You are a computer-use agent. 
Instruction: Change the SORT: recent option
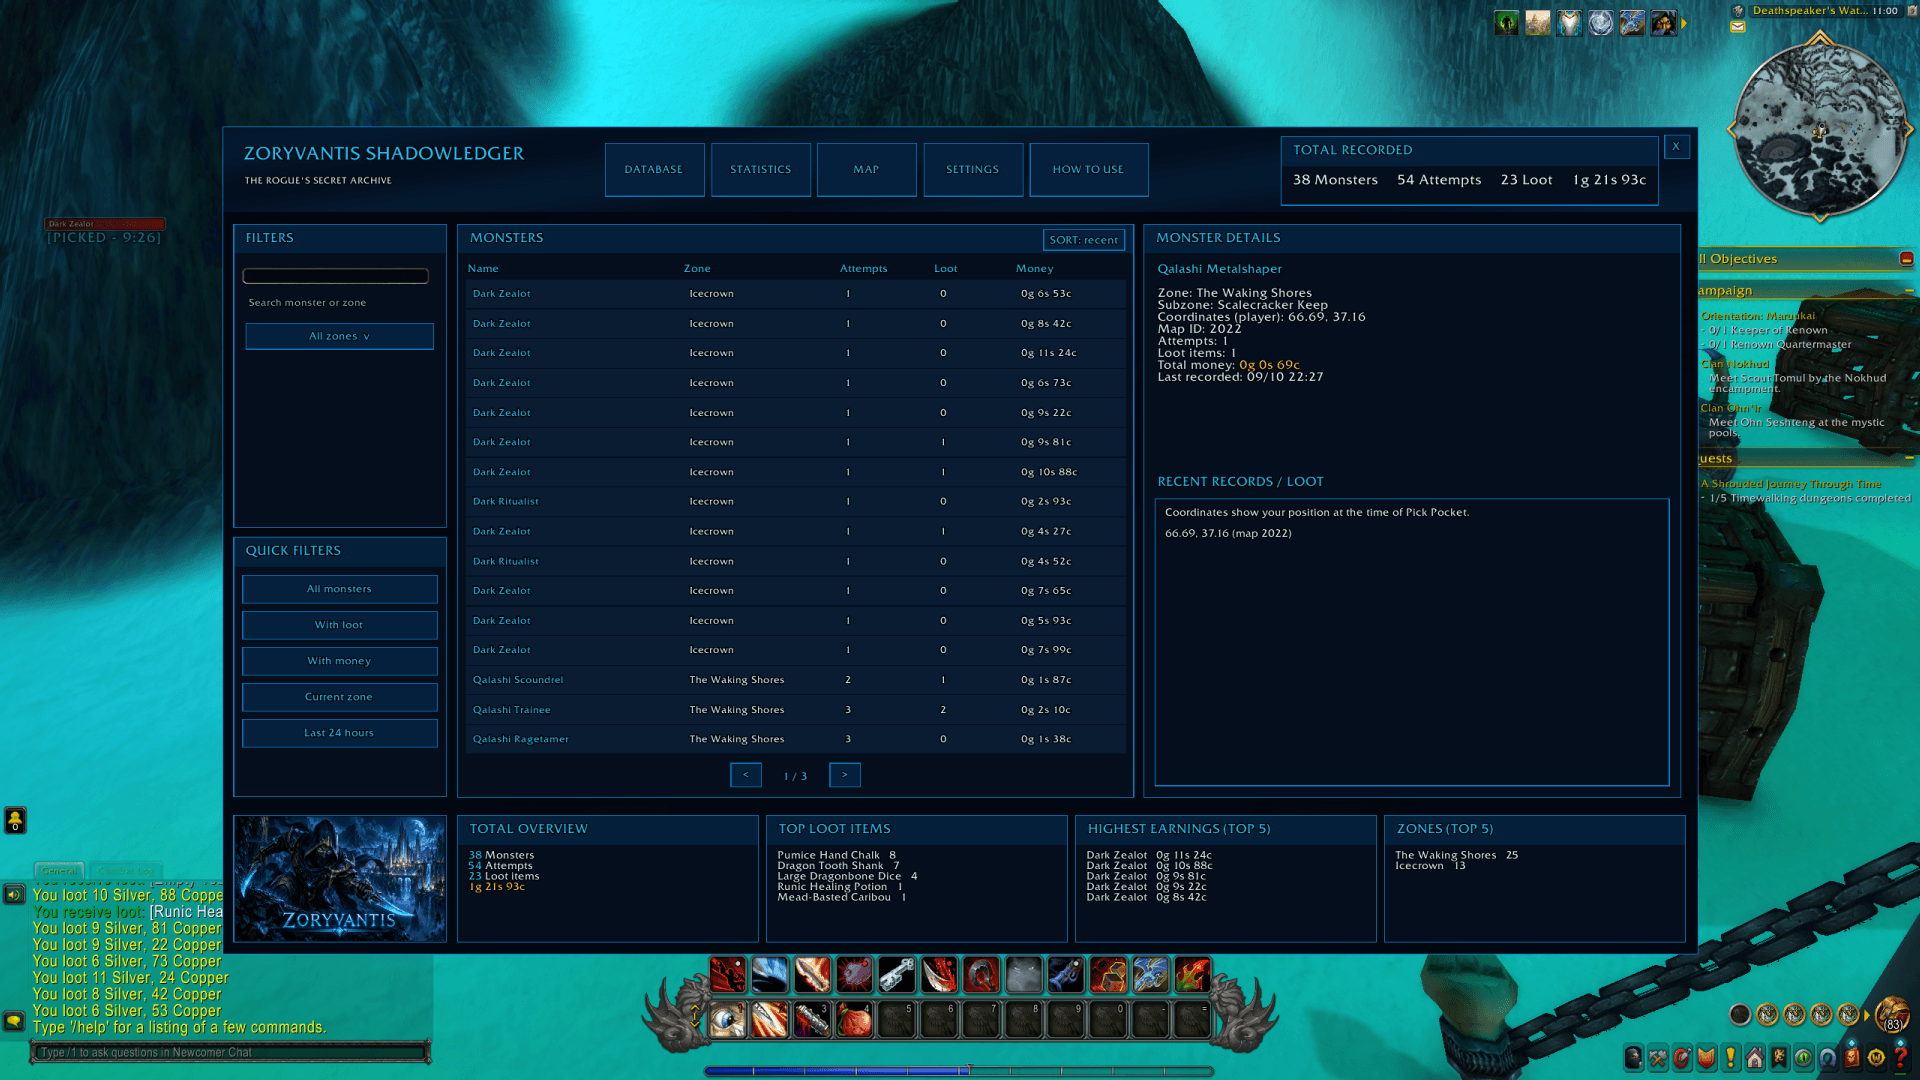1084,240
